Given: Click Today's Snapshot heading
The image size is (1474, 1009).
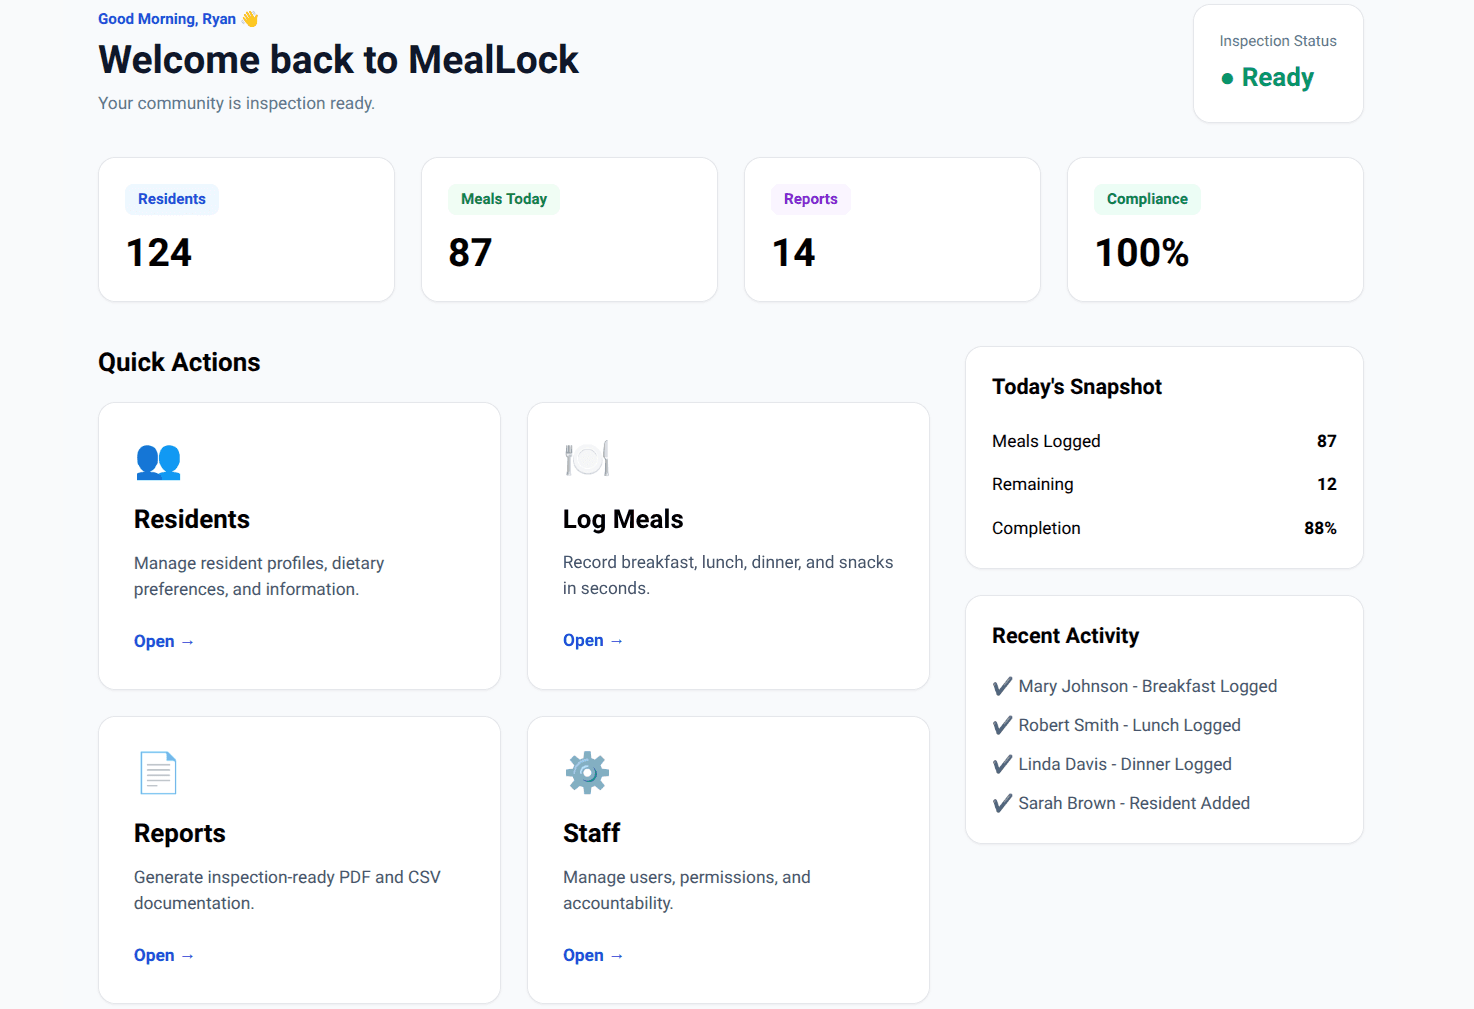Looking at the screenshot, I should pyautogui.click(x=1077, y=387).
